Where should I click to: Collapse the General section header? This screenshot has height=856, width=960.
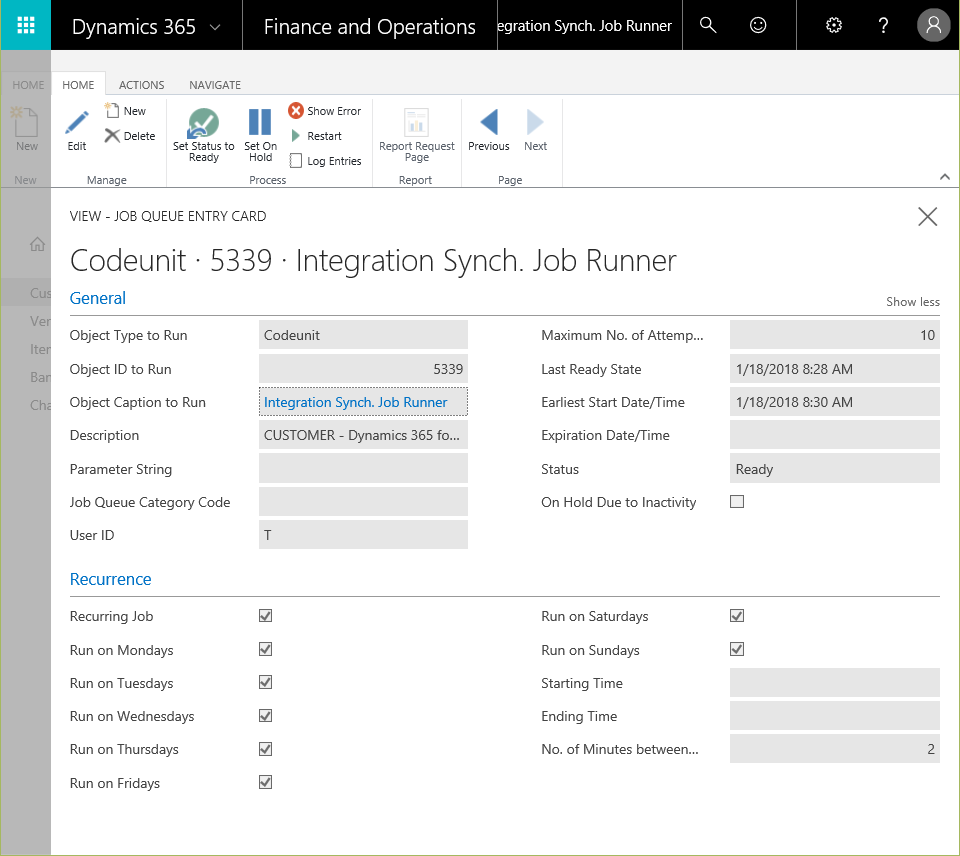tap(98, 298)
